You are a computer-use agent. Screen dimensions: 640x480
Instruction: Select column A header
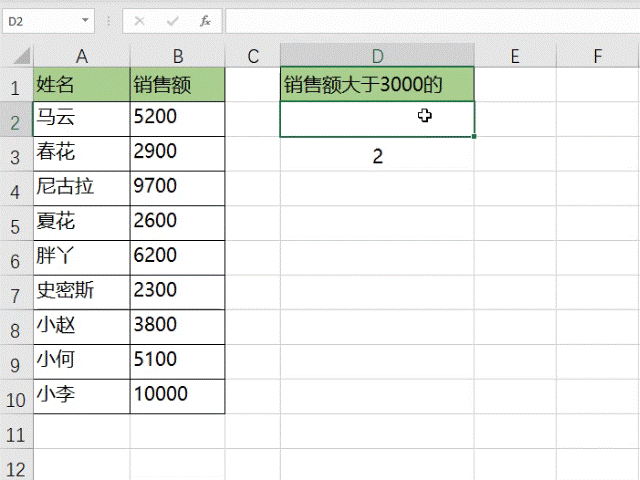point(82,56)
